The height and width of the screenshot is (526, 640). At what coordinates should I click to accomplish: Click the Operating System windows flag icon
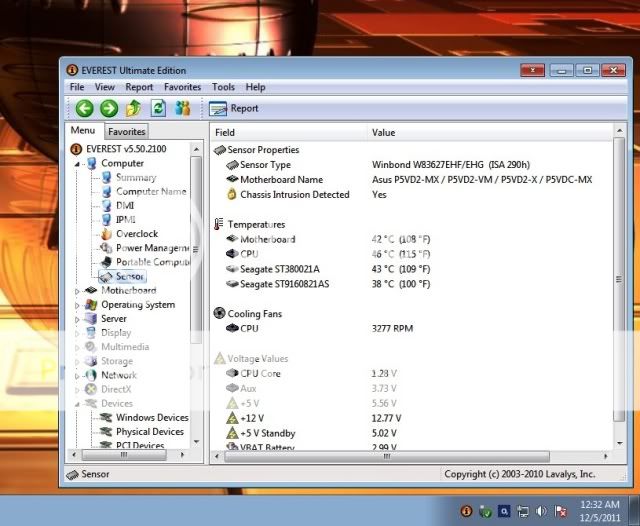pyautogui.click(x=91, y=305)
